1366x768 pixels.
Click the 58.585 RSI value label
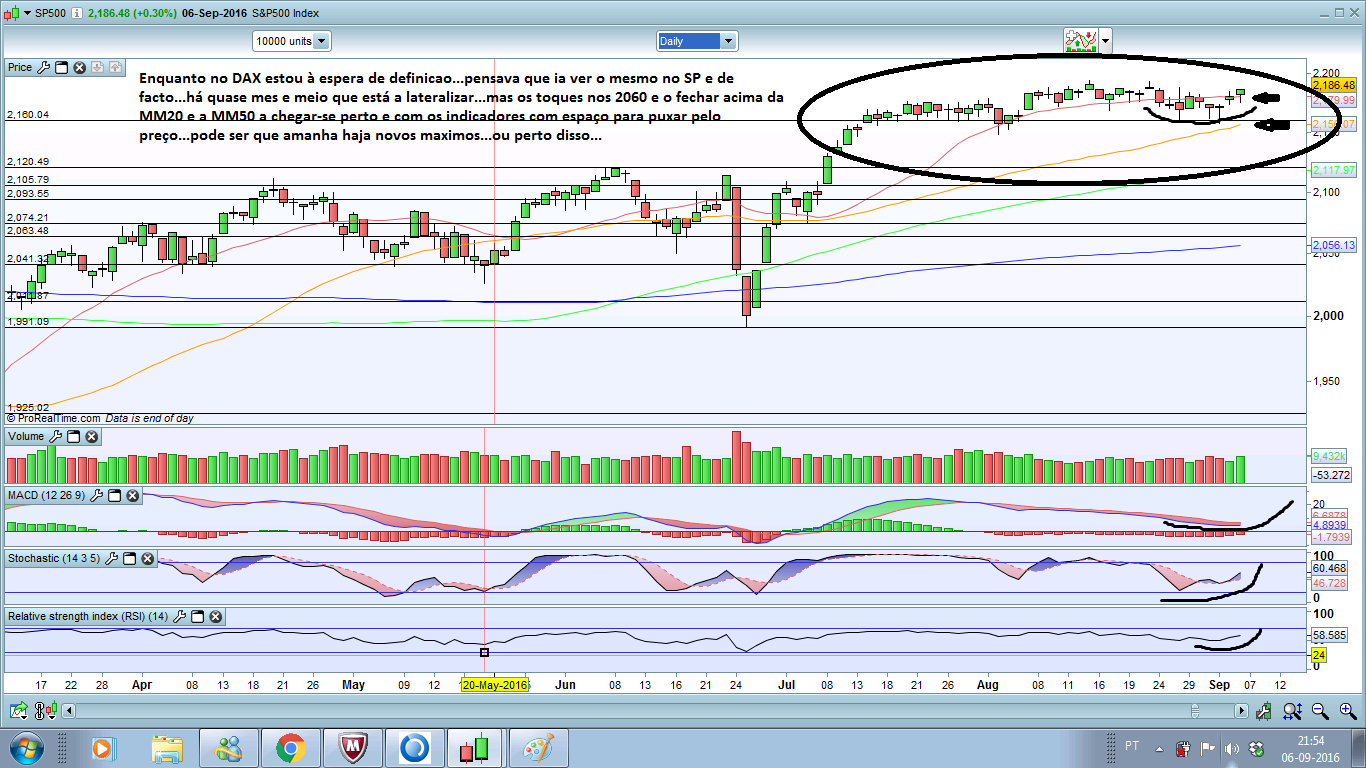(1329, 635)
